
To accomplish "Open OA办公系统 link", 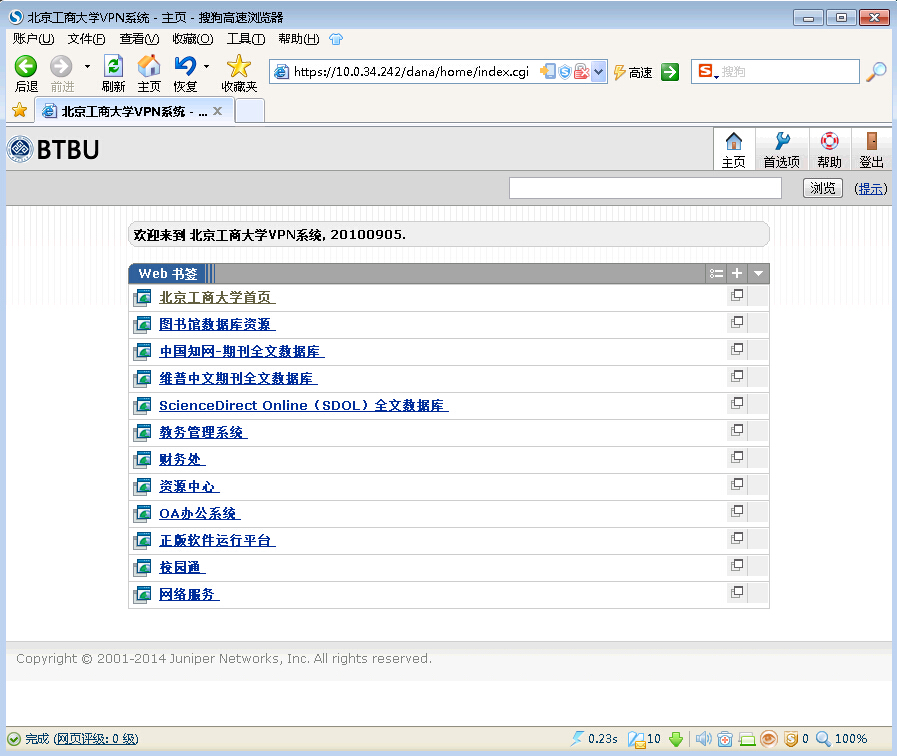I will point(199,514).
